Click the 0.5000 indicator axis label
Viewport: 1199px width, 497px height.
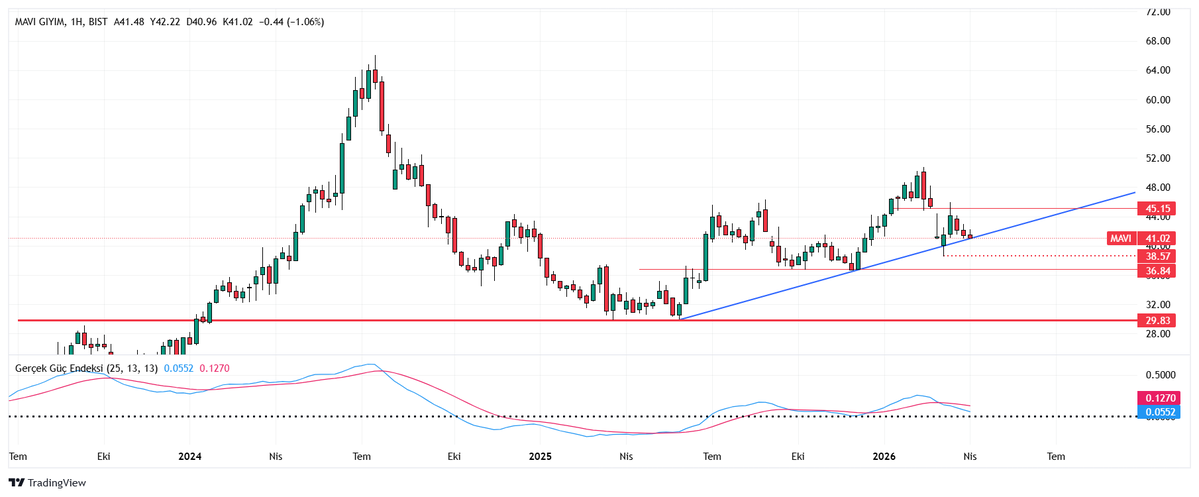pos(1159,375)
